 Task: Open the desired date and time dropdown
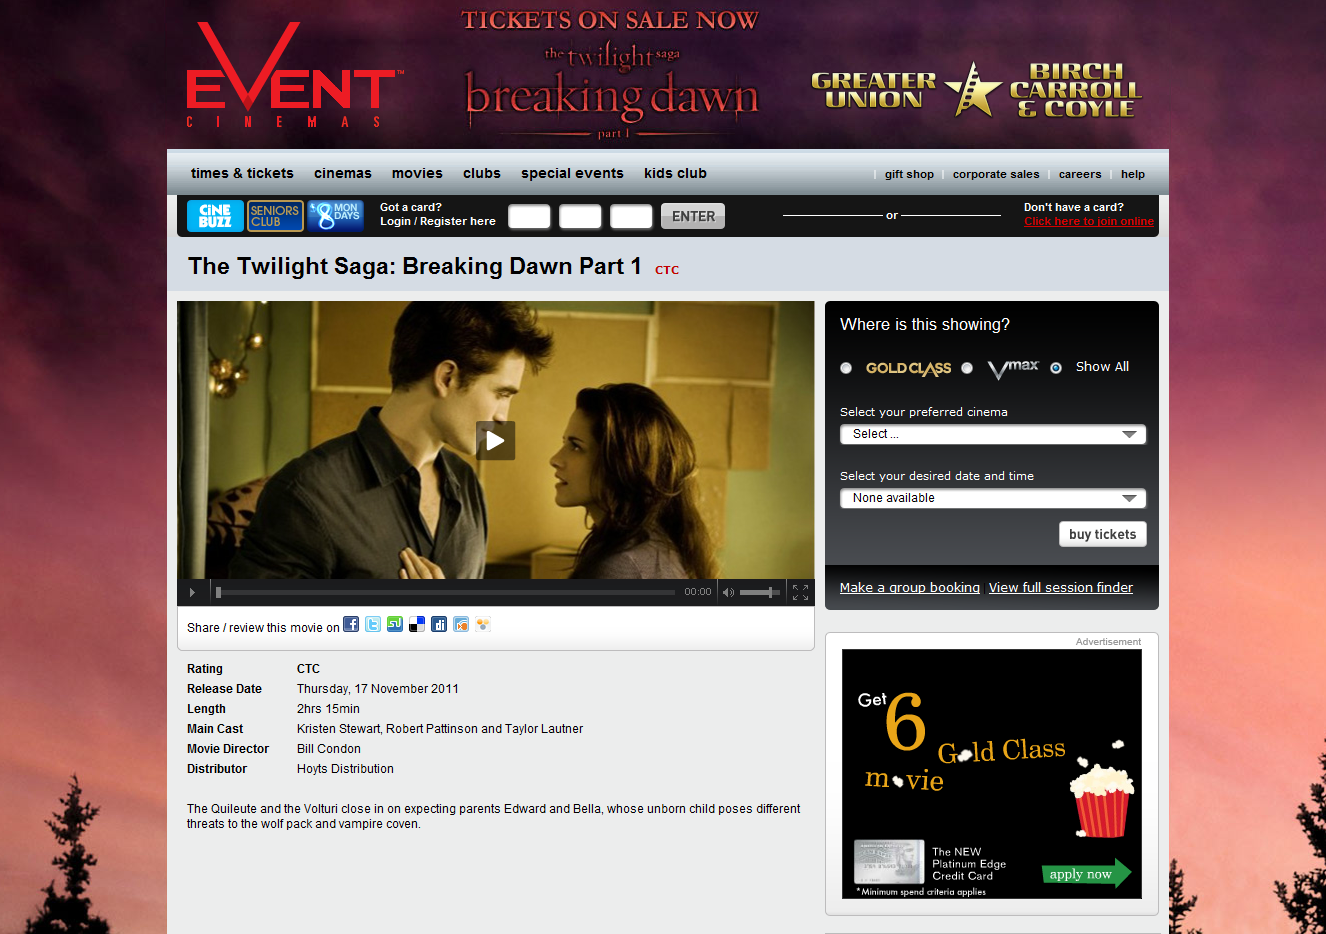click(x=993, y=498)
